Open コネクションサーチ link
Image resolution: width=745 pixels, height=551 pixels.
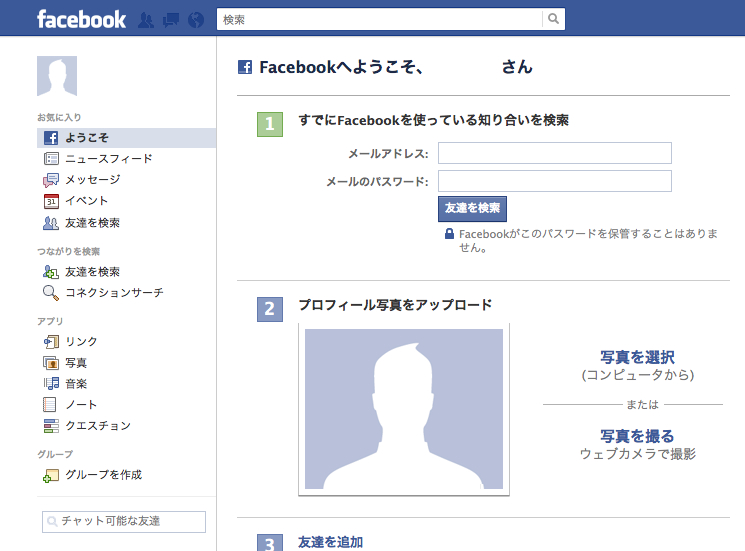coord(114,293)
